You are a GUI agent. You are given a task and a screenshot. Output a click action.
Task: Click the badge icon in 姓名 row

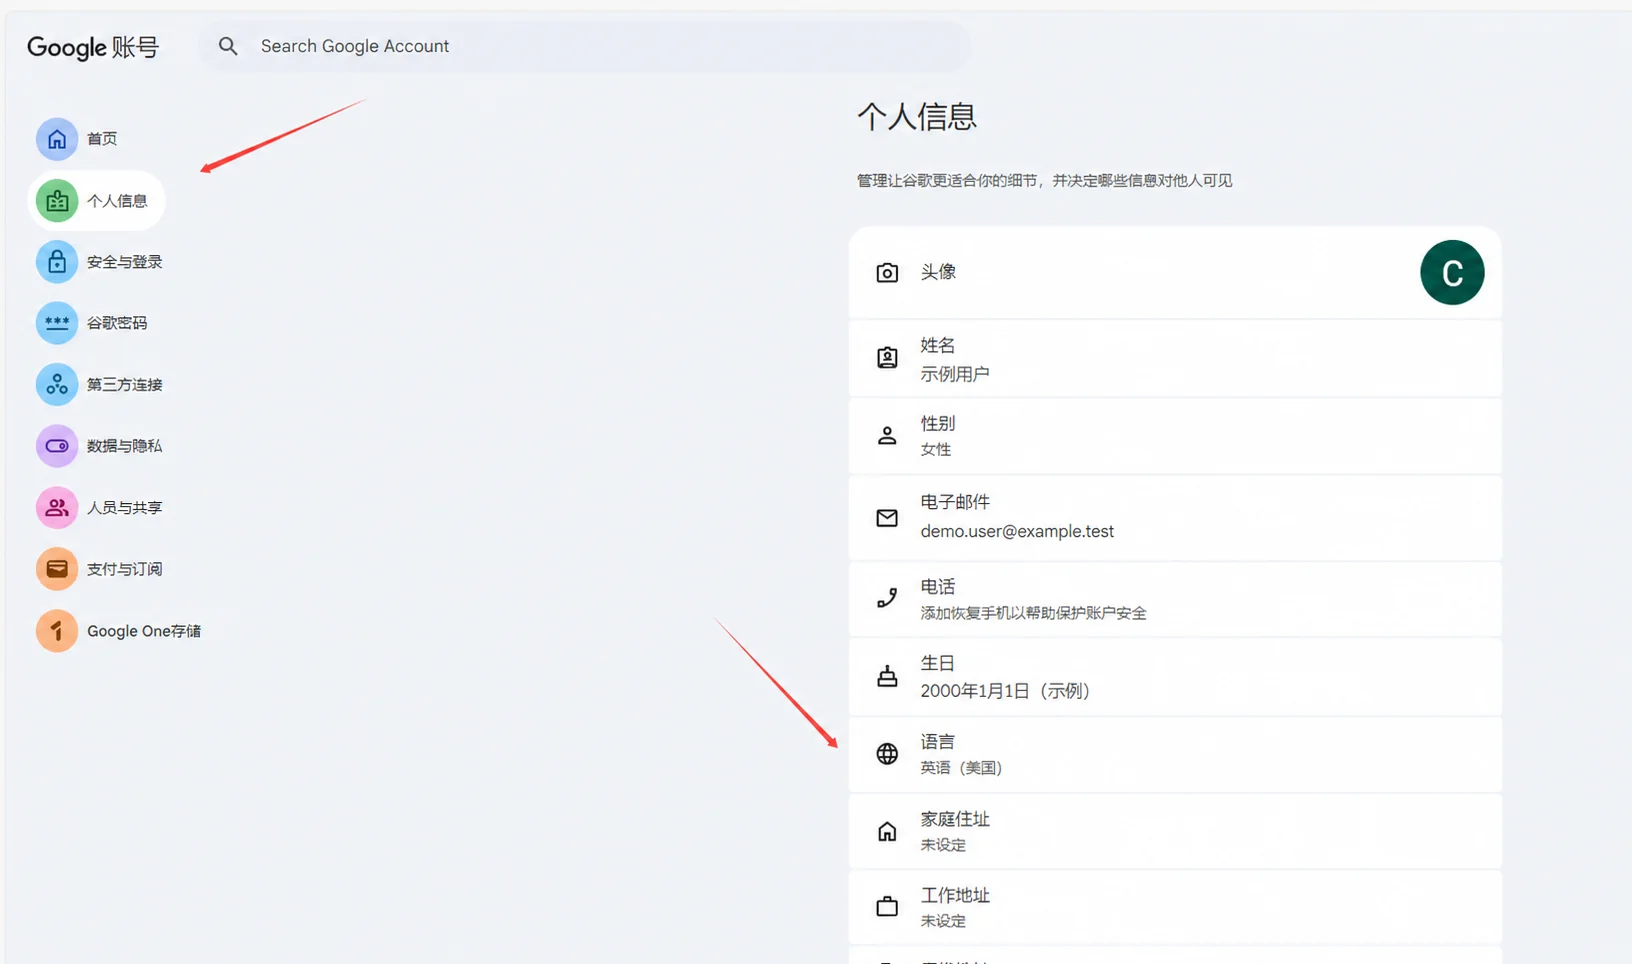(887, 358)
